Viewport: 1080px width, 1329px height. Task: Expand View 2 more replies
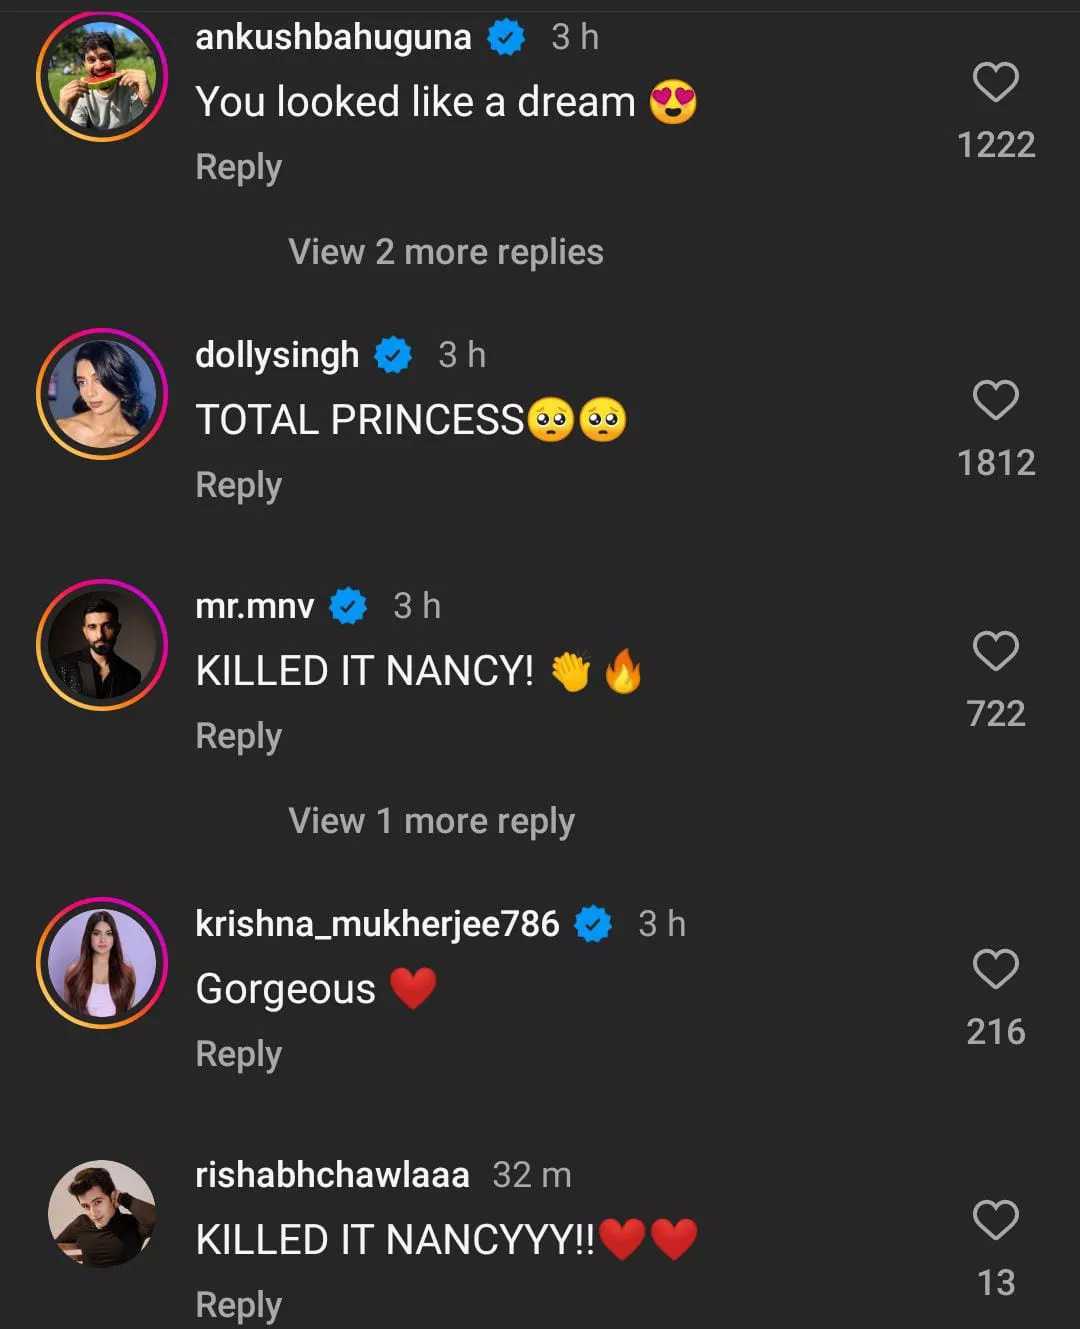point(446,252)
